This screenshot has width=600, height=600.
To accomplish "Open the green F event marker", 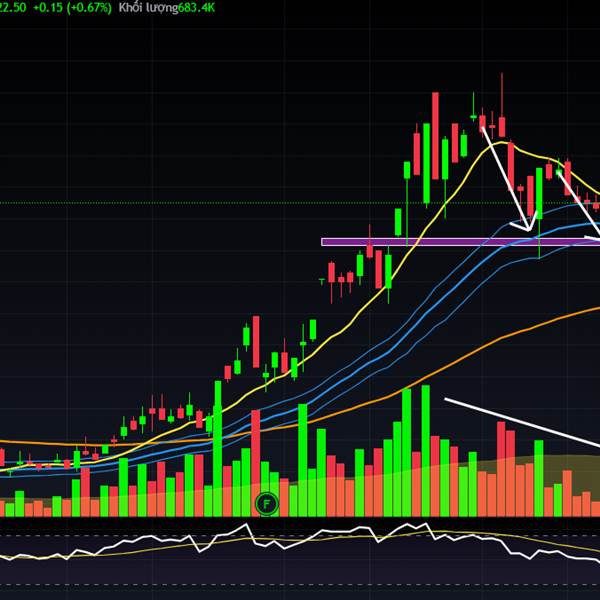I will point(267,504).
